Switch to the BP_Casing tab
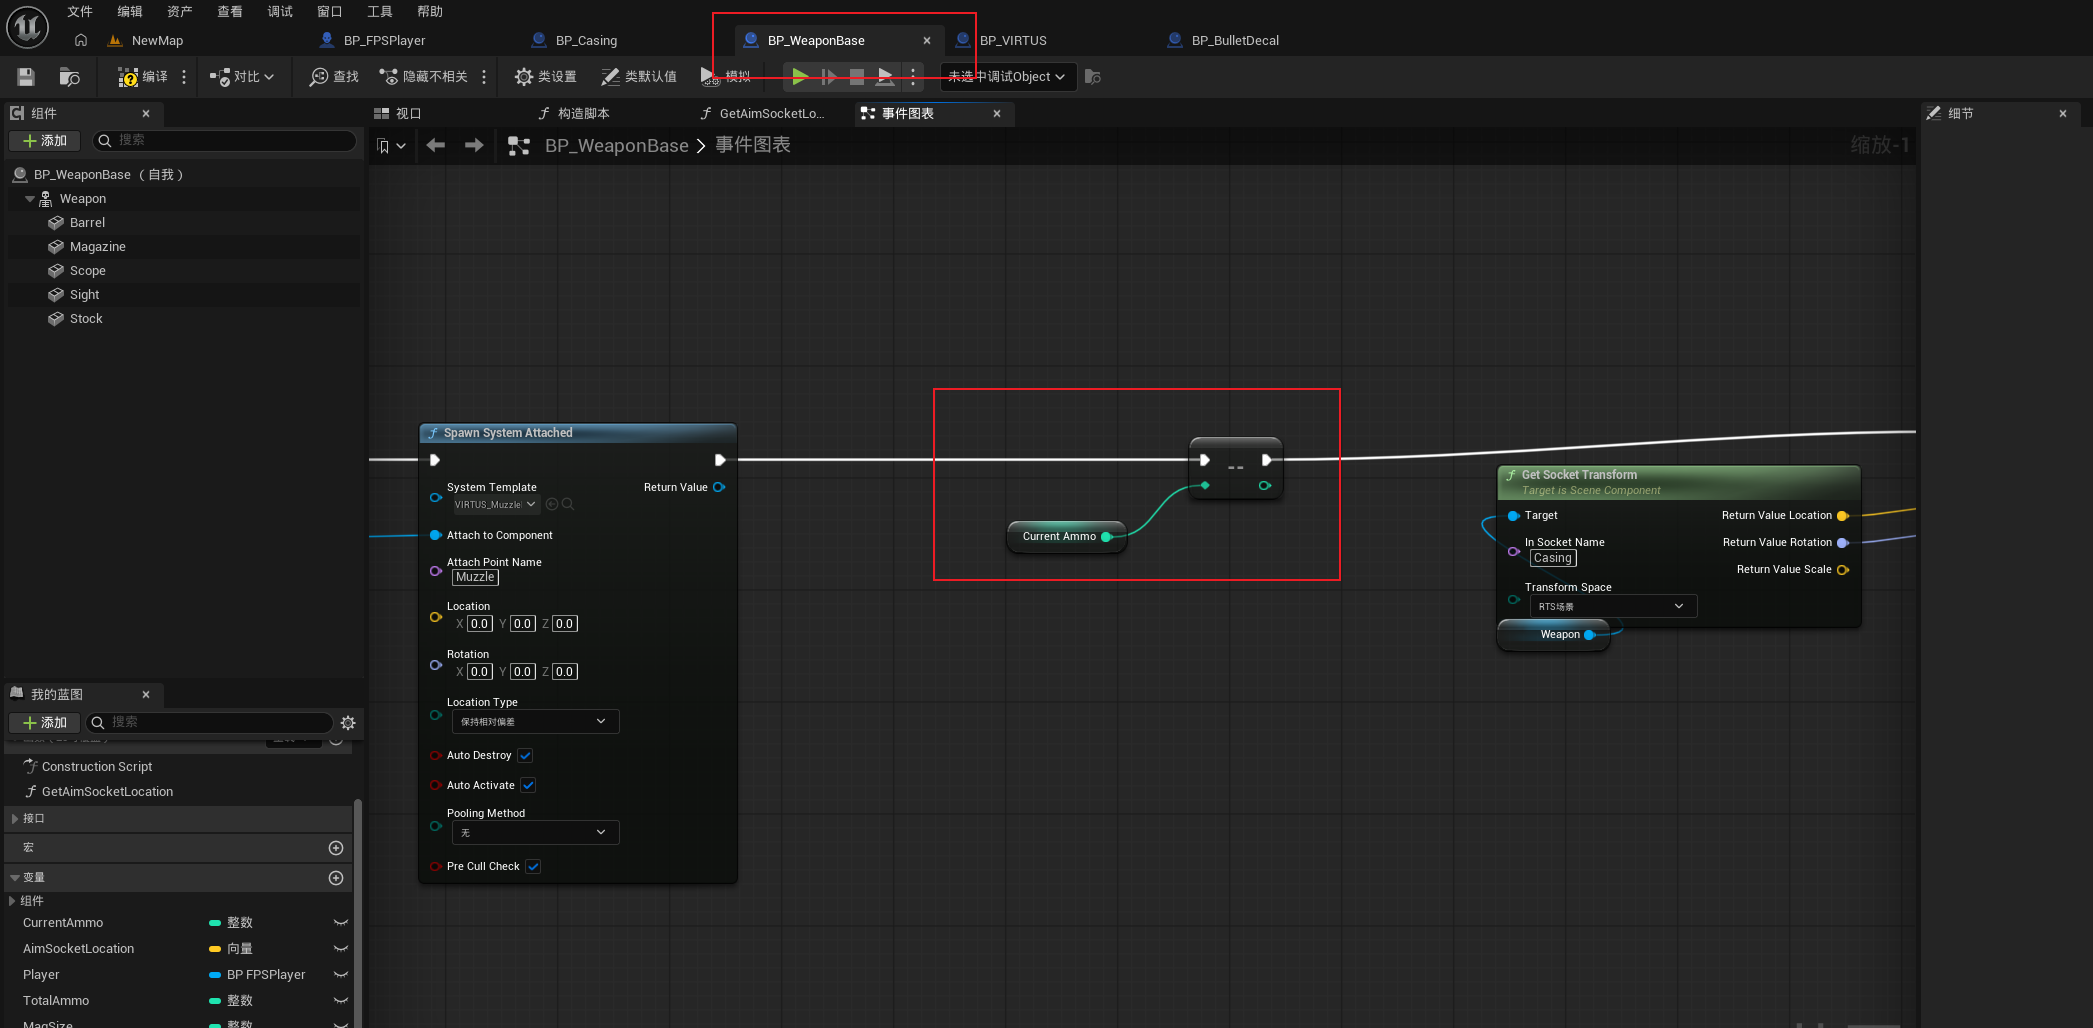This screenshot has width=2093, height=1028. click(x=586, y=41)
